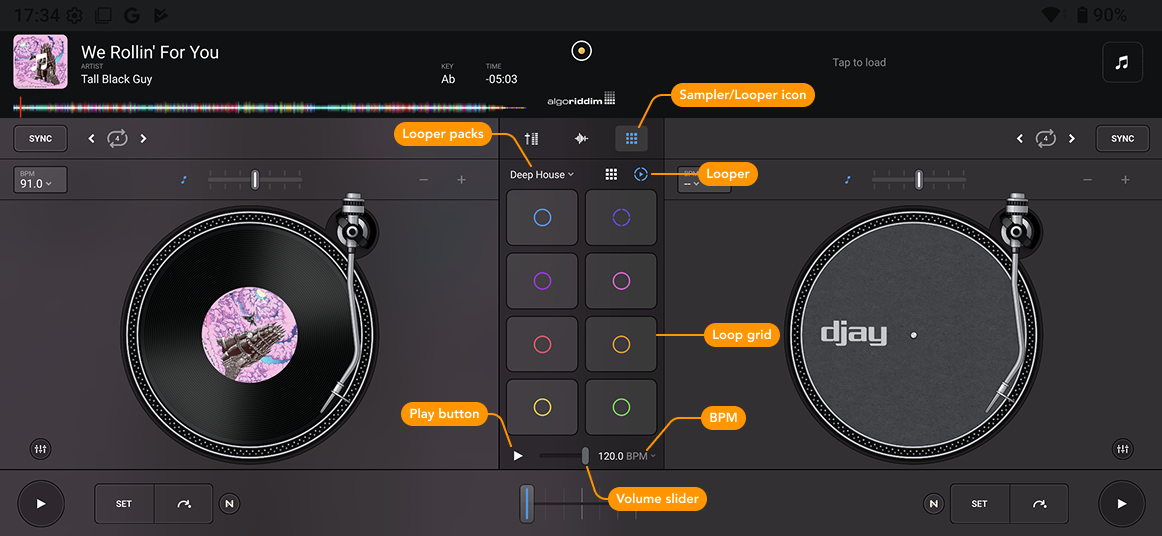The width and height of the screenshot is (1162, 536).
Task: Move the crossfader handle
Action: (x=527, y=504)
